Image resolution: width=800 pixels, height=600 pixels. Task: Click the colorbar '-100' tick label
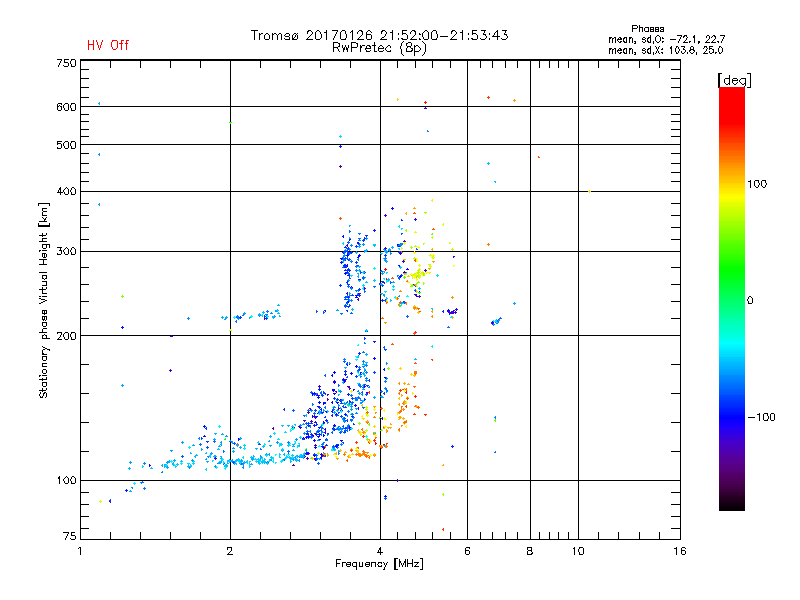762,417
